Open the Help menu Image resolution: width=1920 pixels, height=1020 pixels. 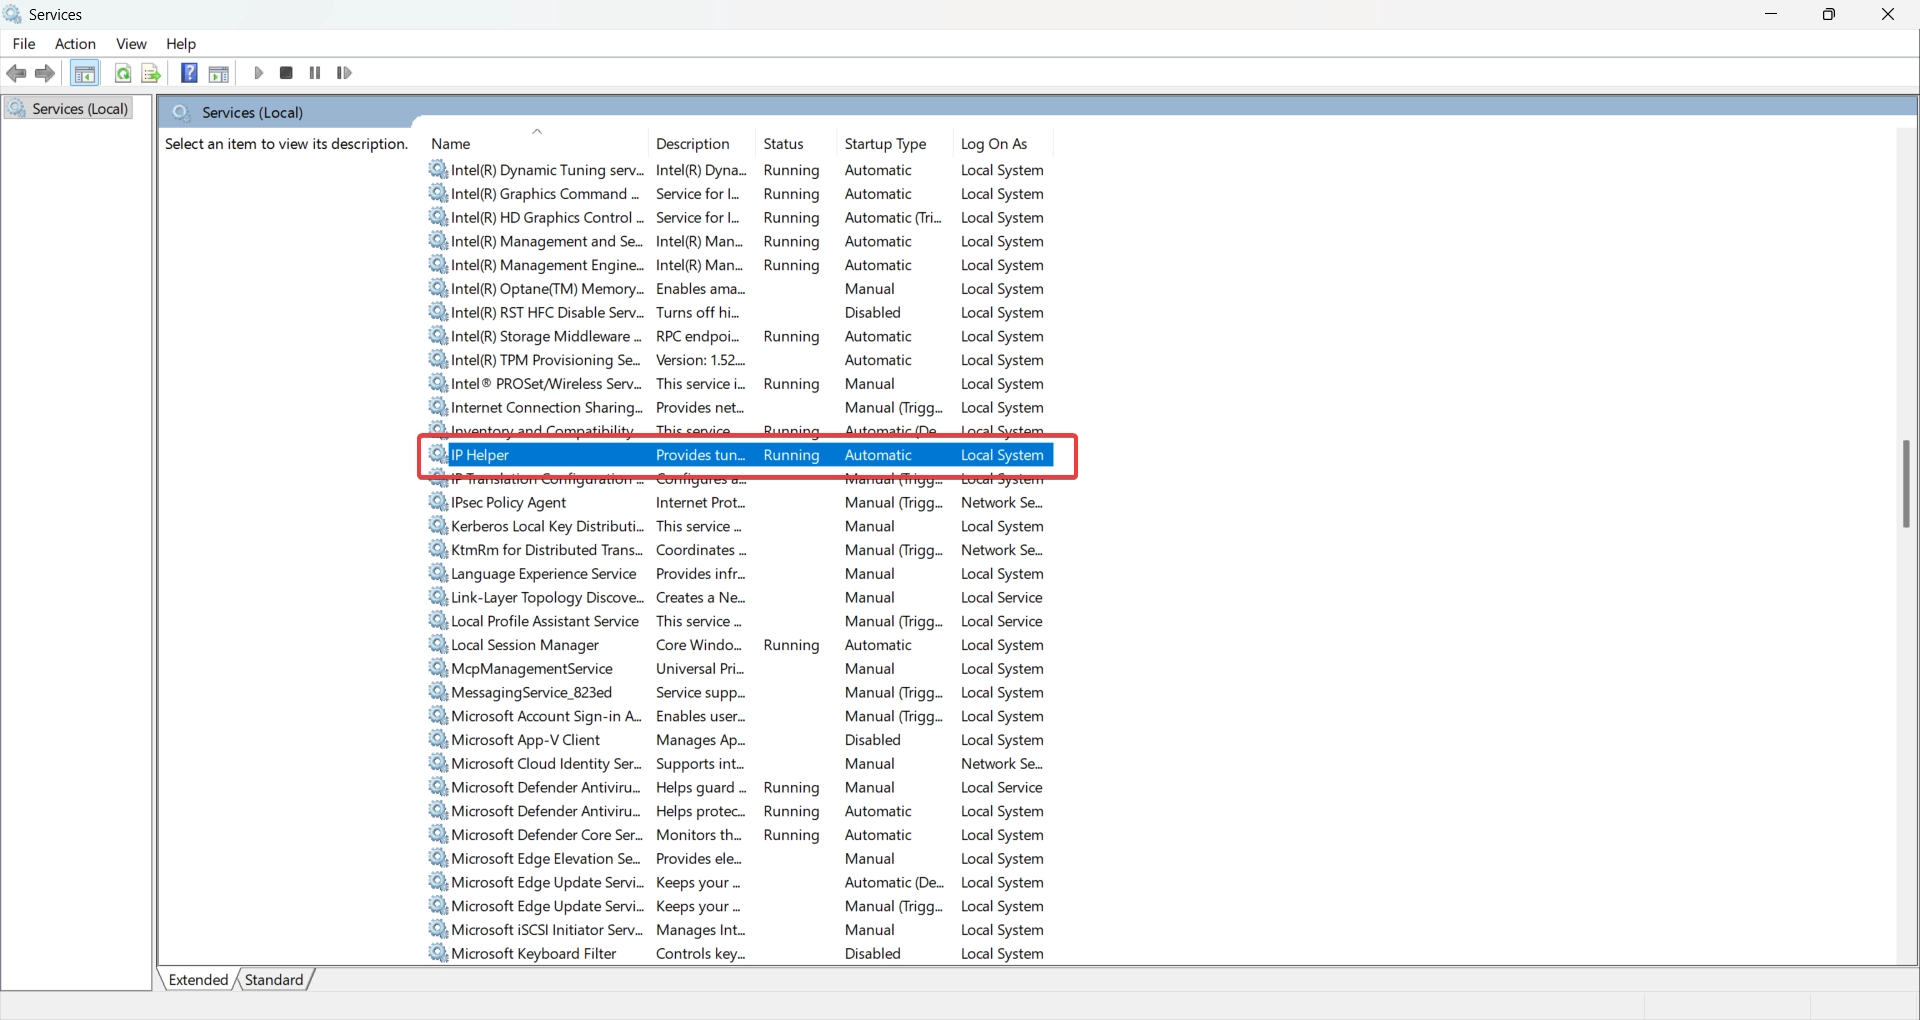click(x=181, y=44)
